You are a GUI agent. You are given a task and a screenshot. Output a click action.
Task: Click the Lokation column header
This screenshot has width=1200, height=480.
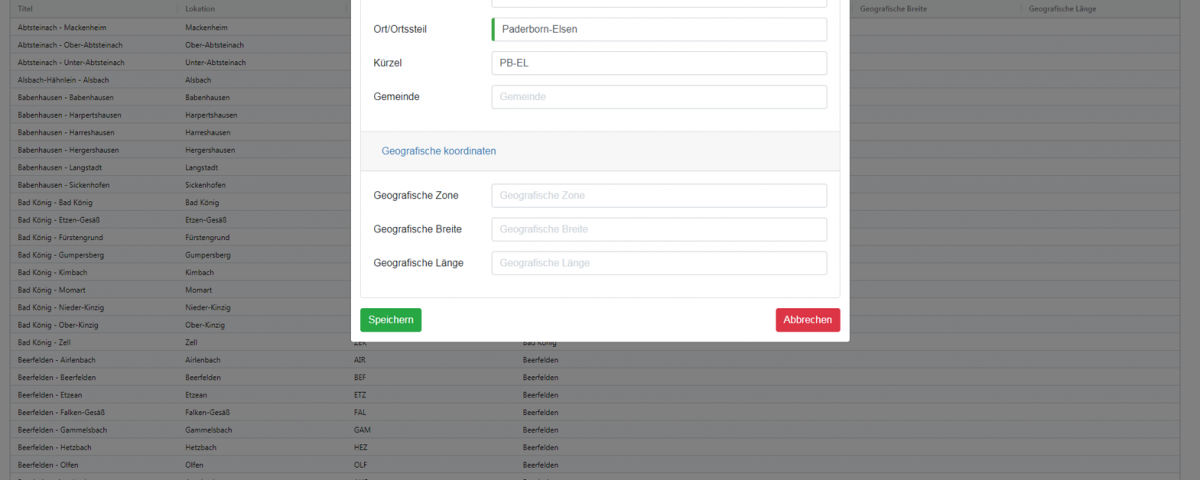coord(200,8)
